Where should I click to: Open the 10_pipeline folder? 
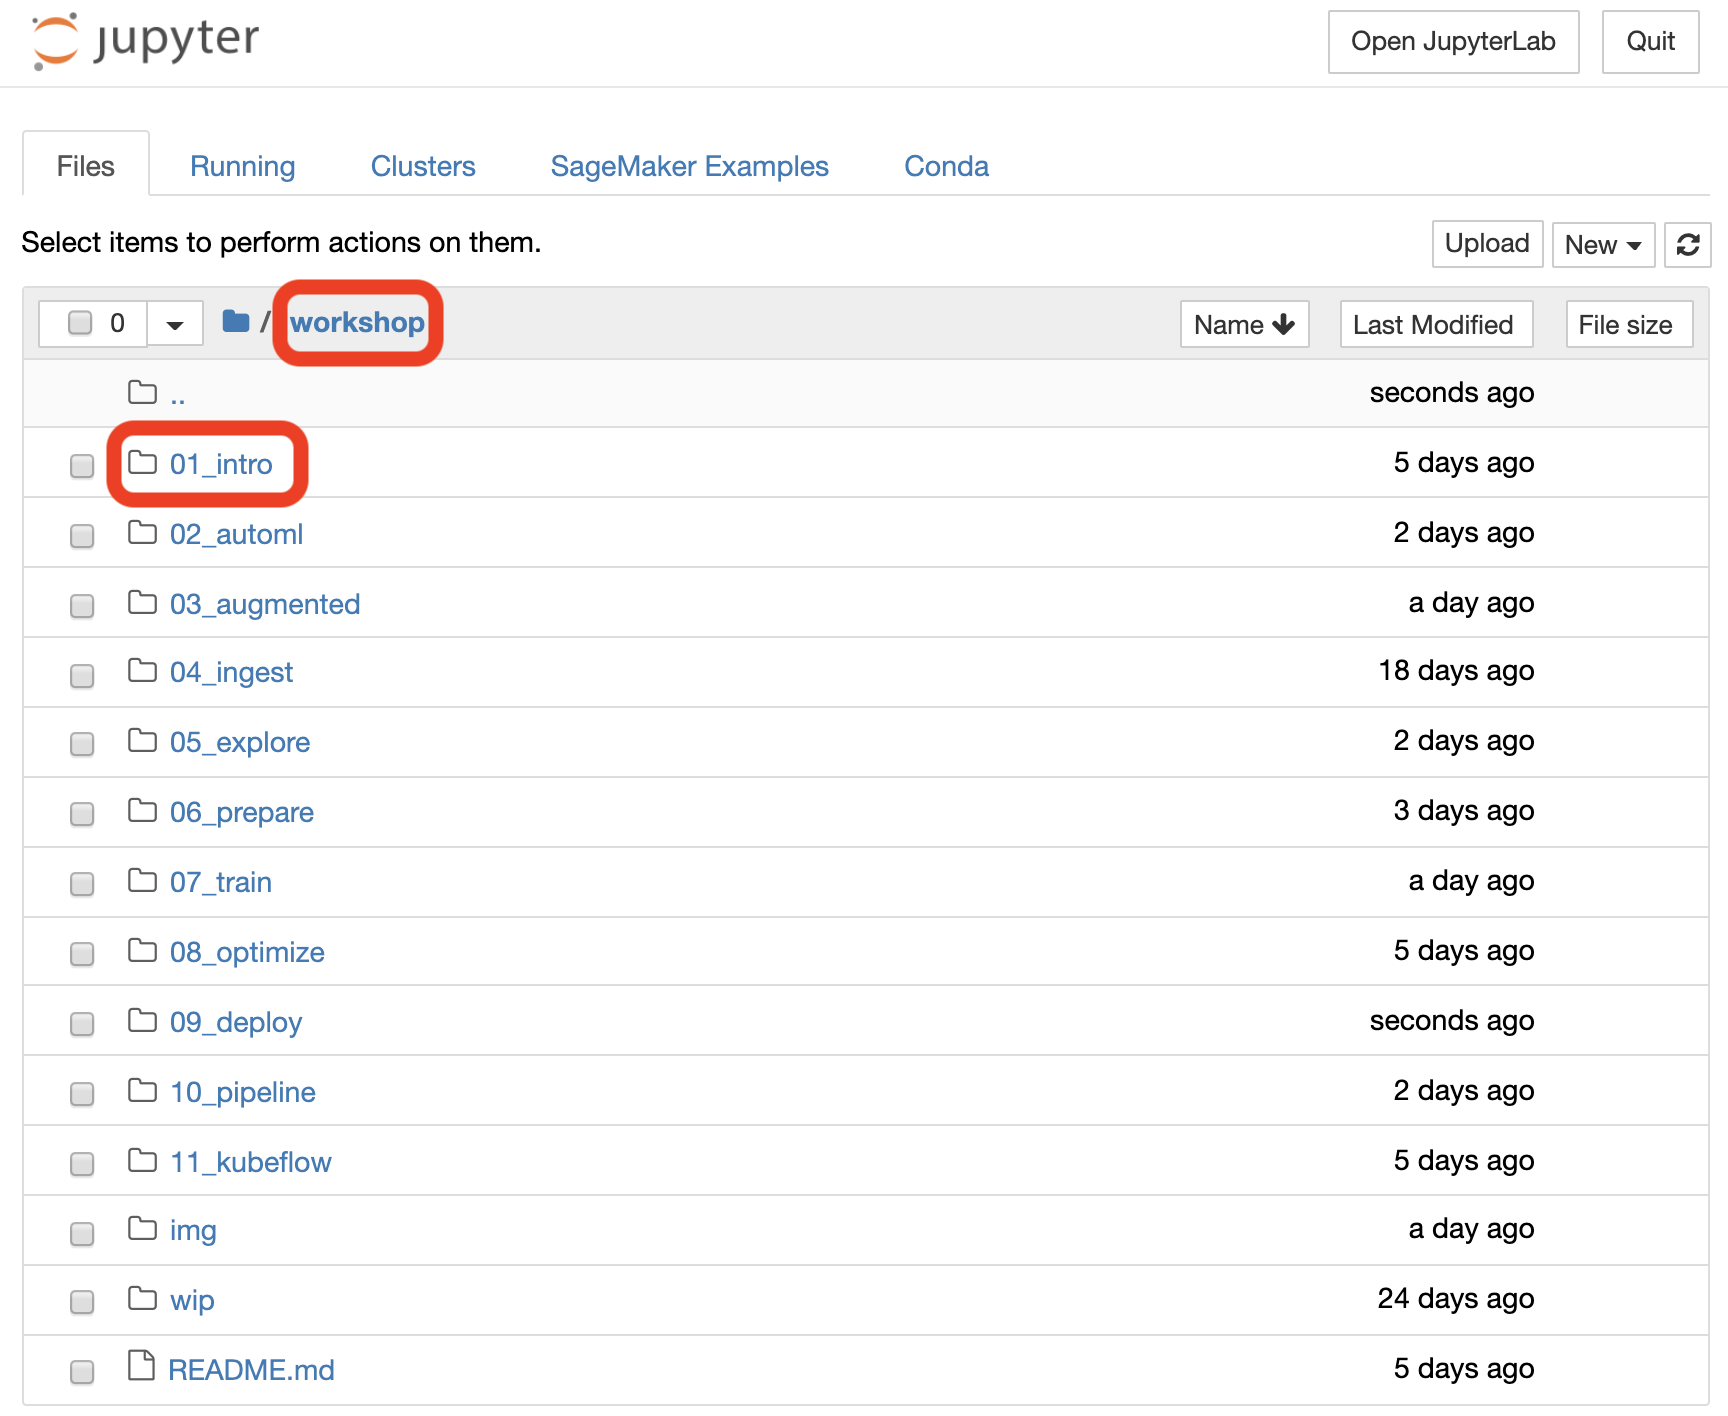243,1092
